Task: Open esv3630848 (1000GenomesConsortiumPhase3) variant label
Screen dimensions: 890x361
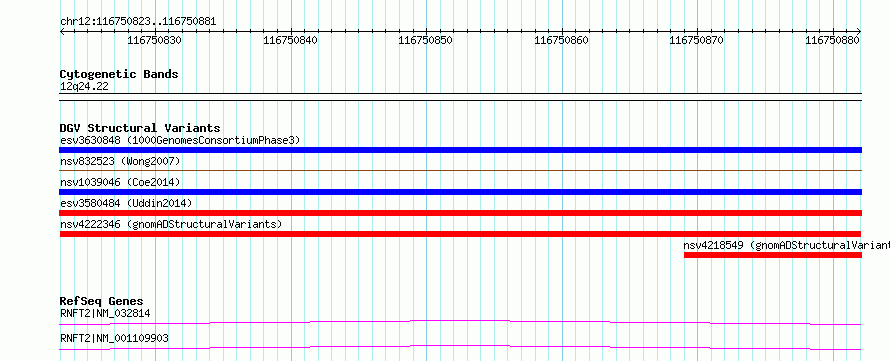Action: pos(180,140)
